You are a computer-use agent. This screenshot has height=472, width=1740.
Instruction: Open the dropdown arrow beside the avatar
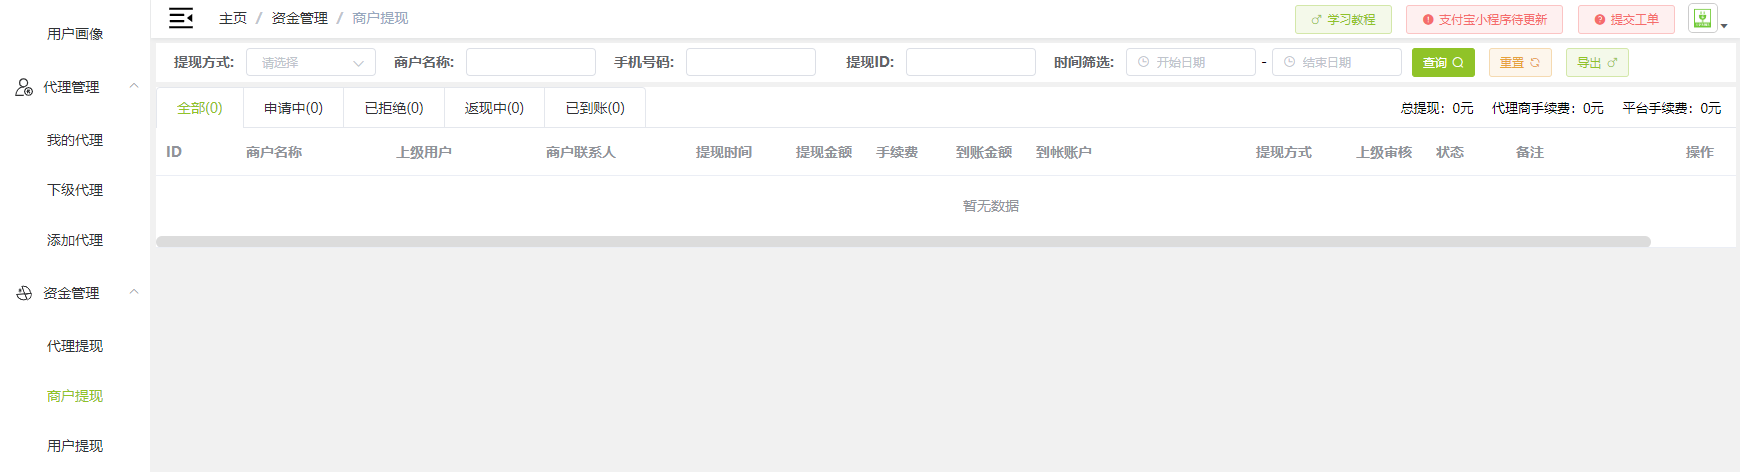pyautogui.click(x=1724, y=26)
